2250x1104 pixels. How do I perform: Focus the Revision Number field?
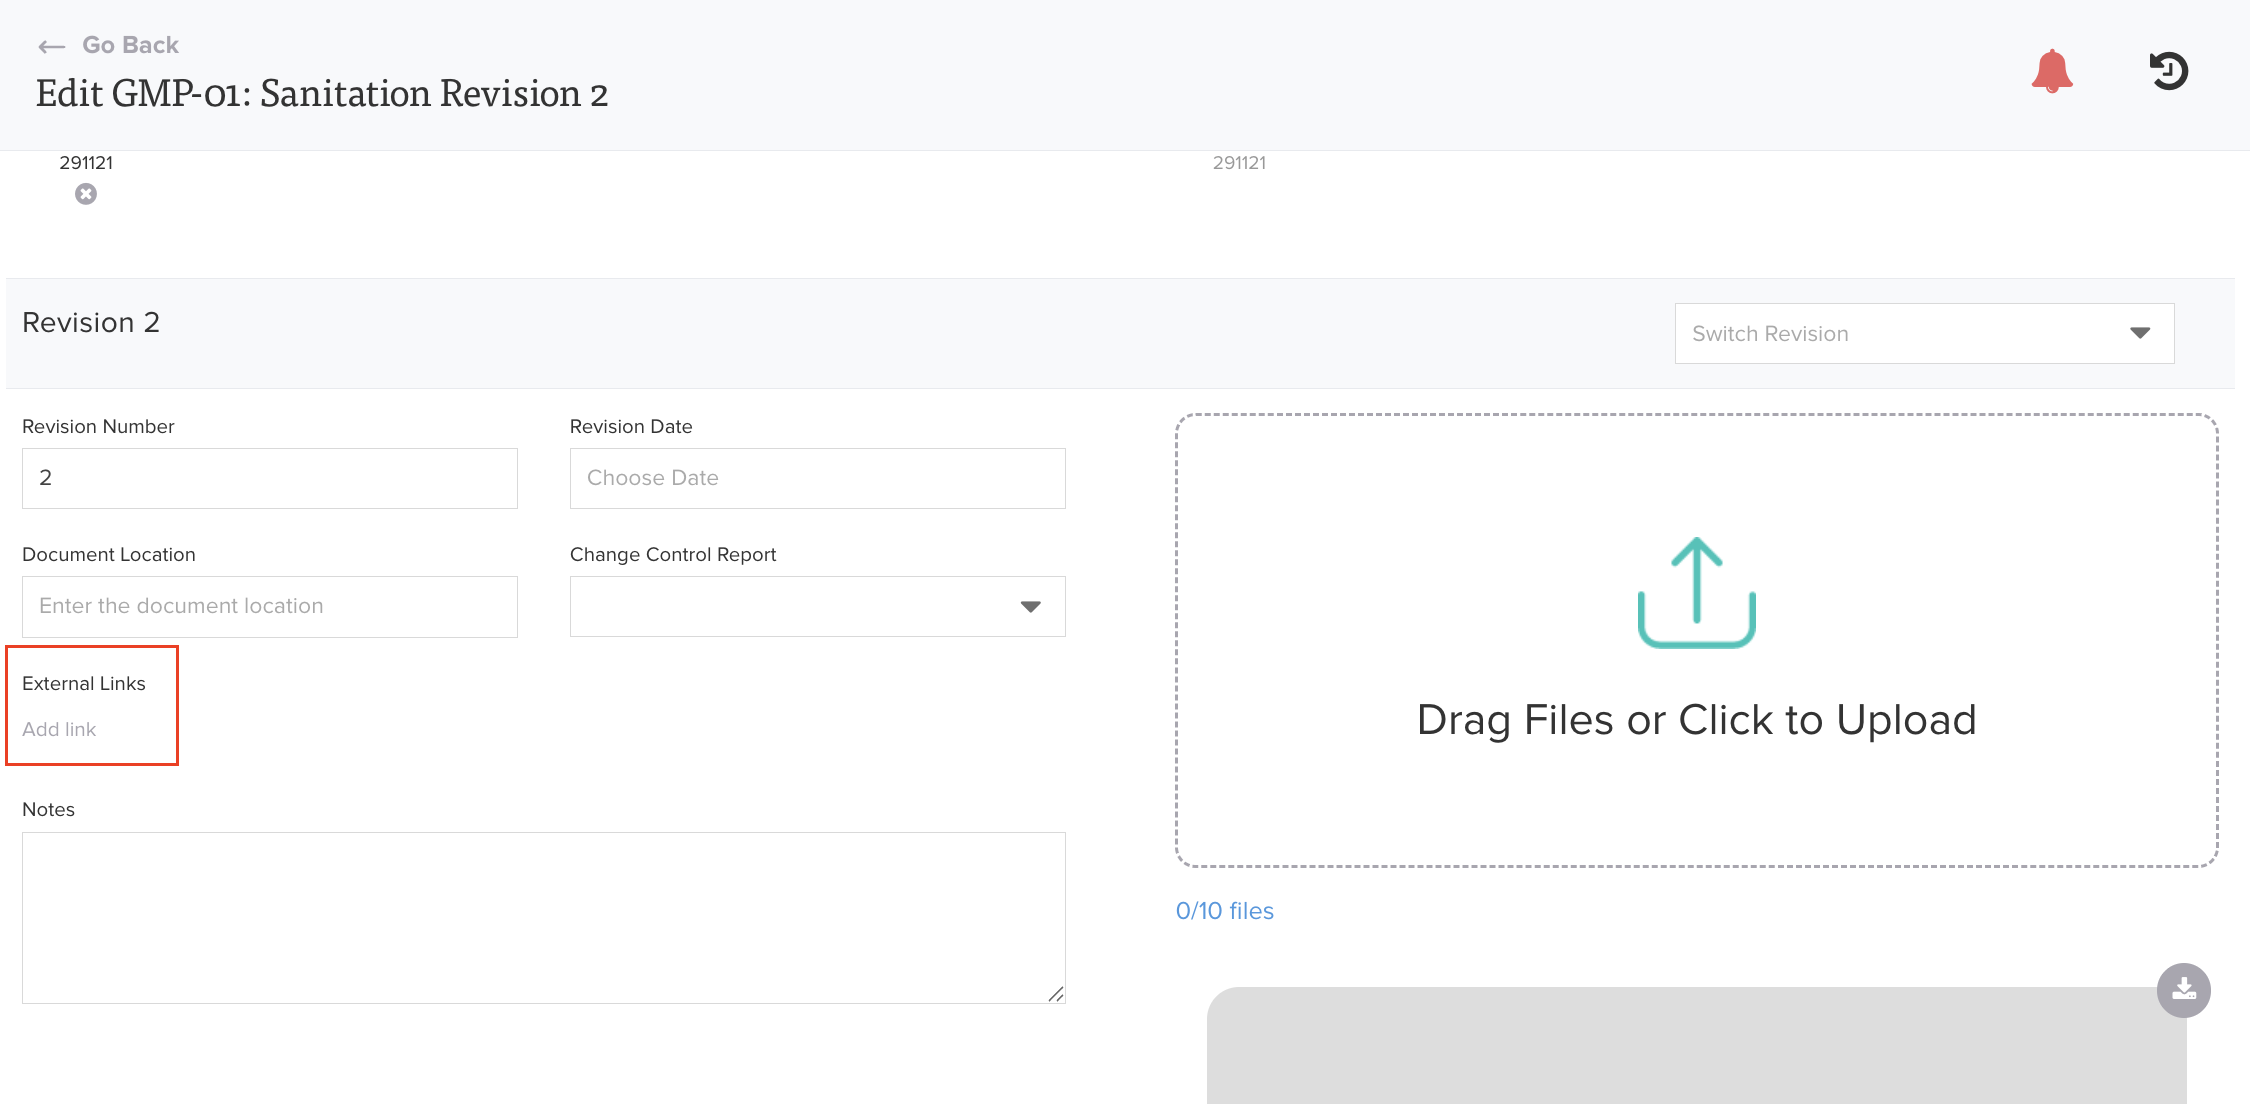click(x=269, y=478)
